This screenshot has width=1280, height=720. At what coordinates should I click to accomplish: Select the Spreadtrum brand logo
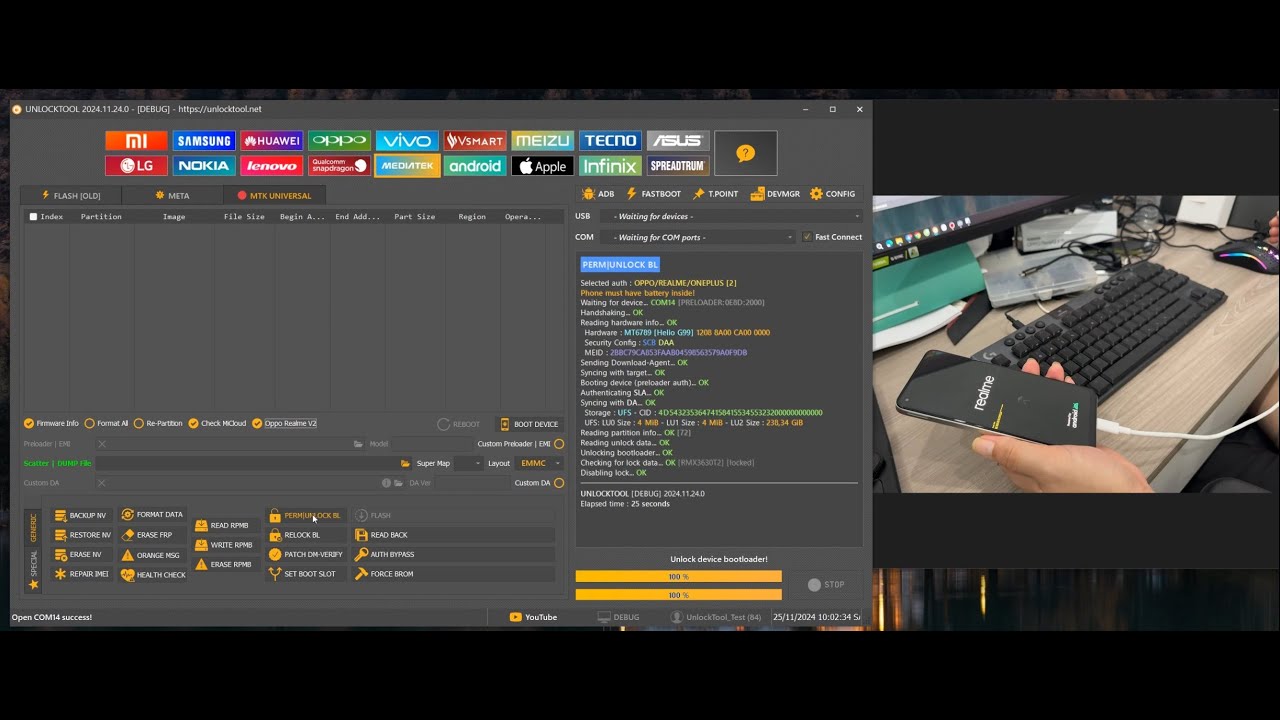tap(678, 166)
